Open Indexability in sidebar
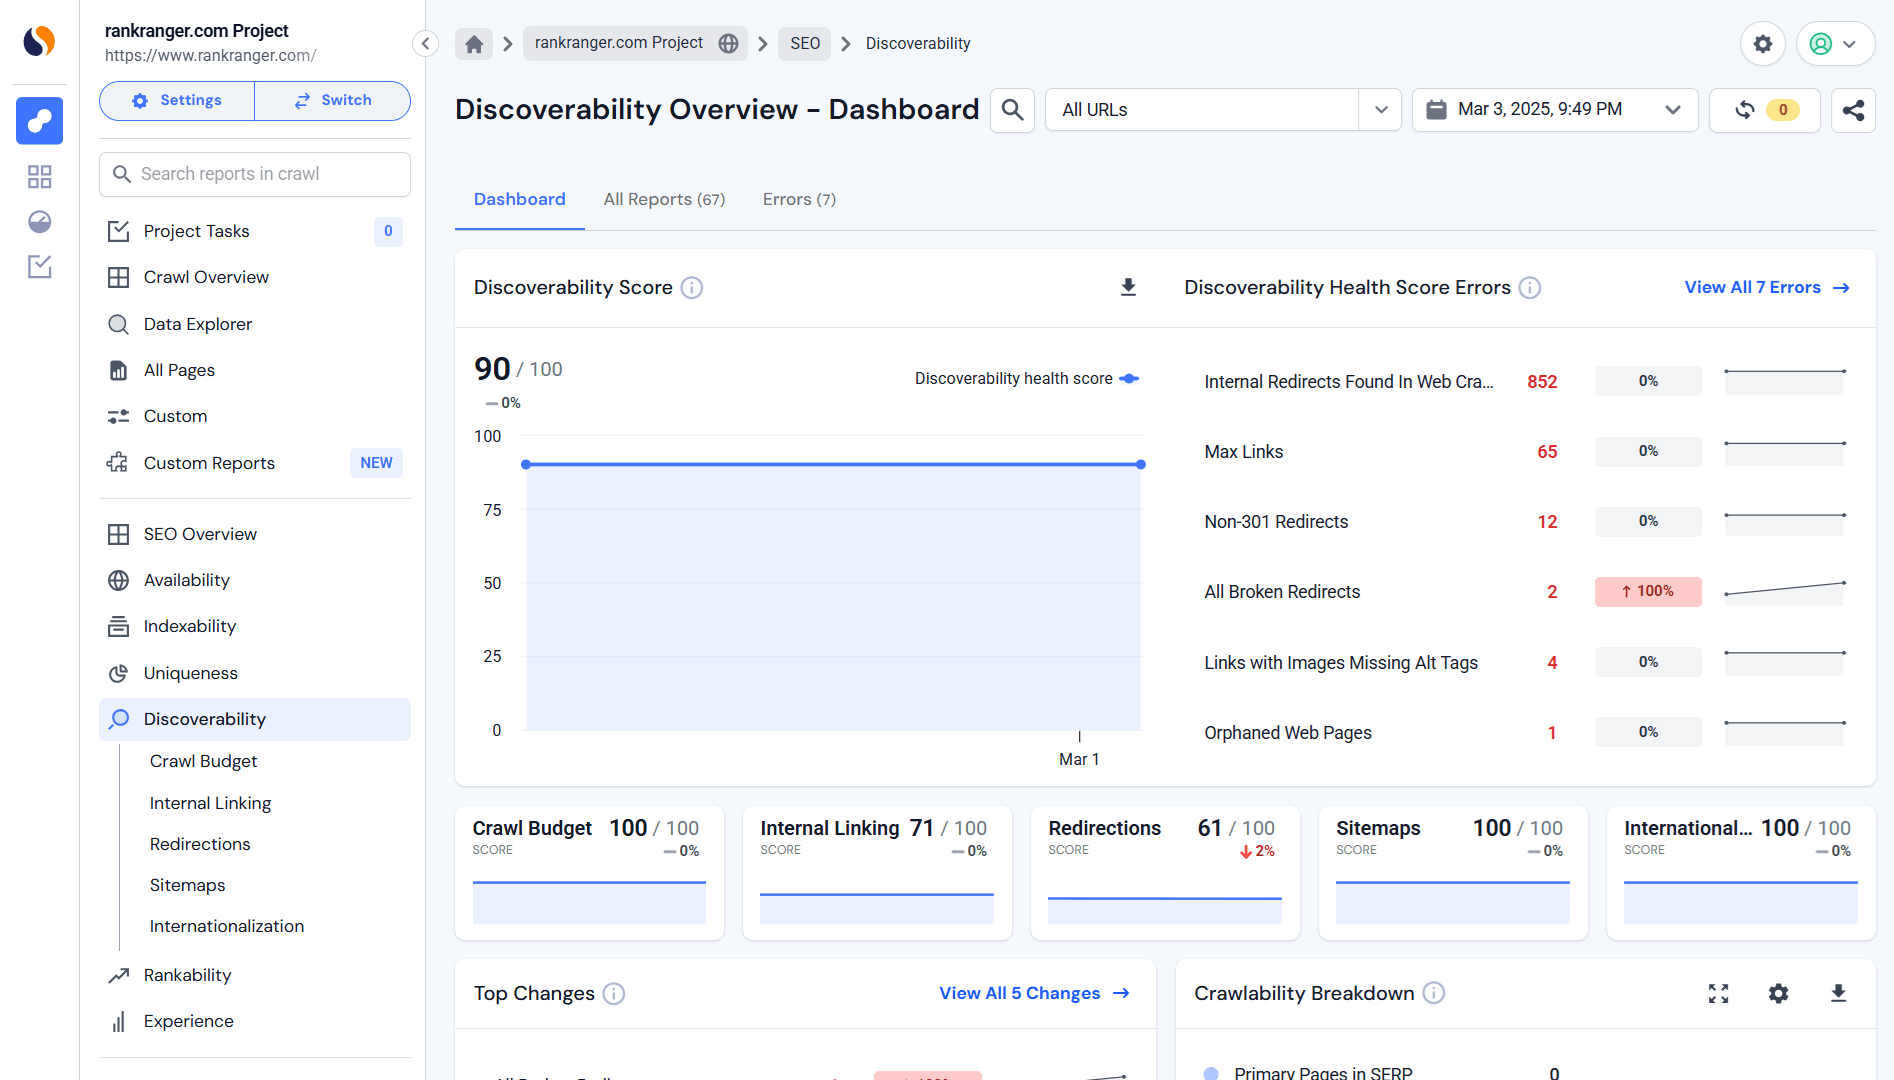The width and height of the screenshot is (1894, 1080). [255, 626]
